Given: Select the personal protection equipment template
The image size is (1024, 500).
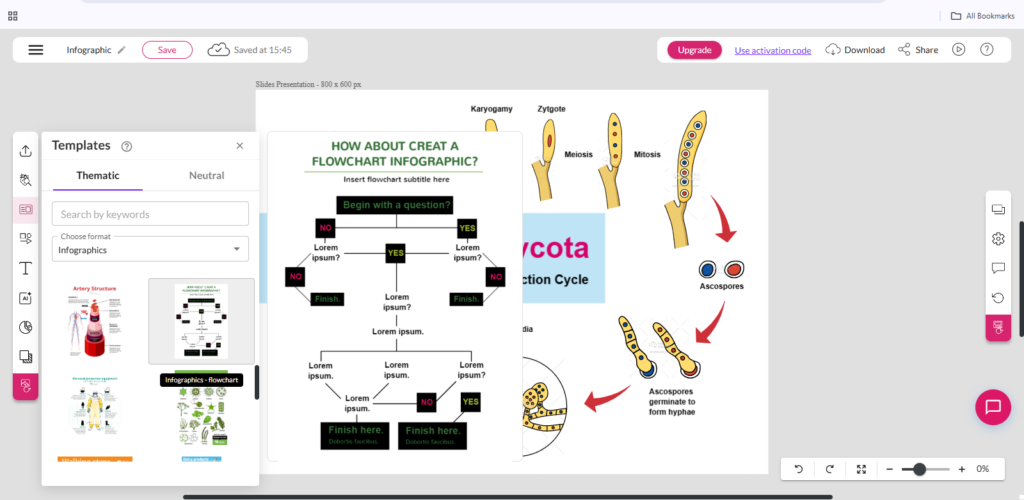Looking at the screenshot, I should (95, 407).
